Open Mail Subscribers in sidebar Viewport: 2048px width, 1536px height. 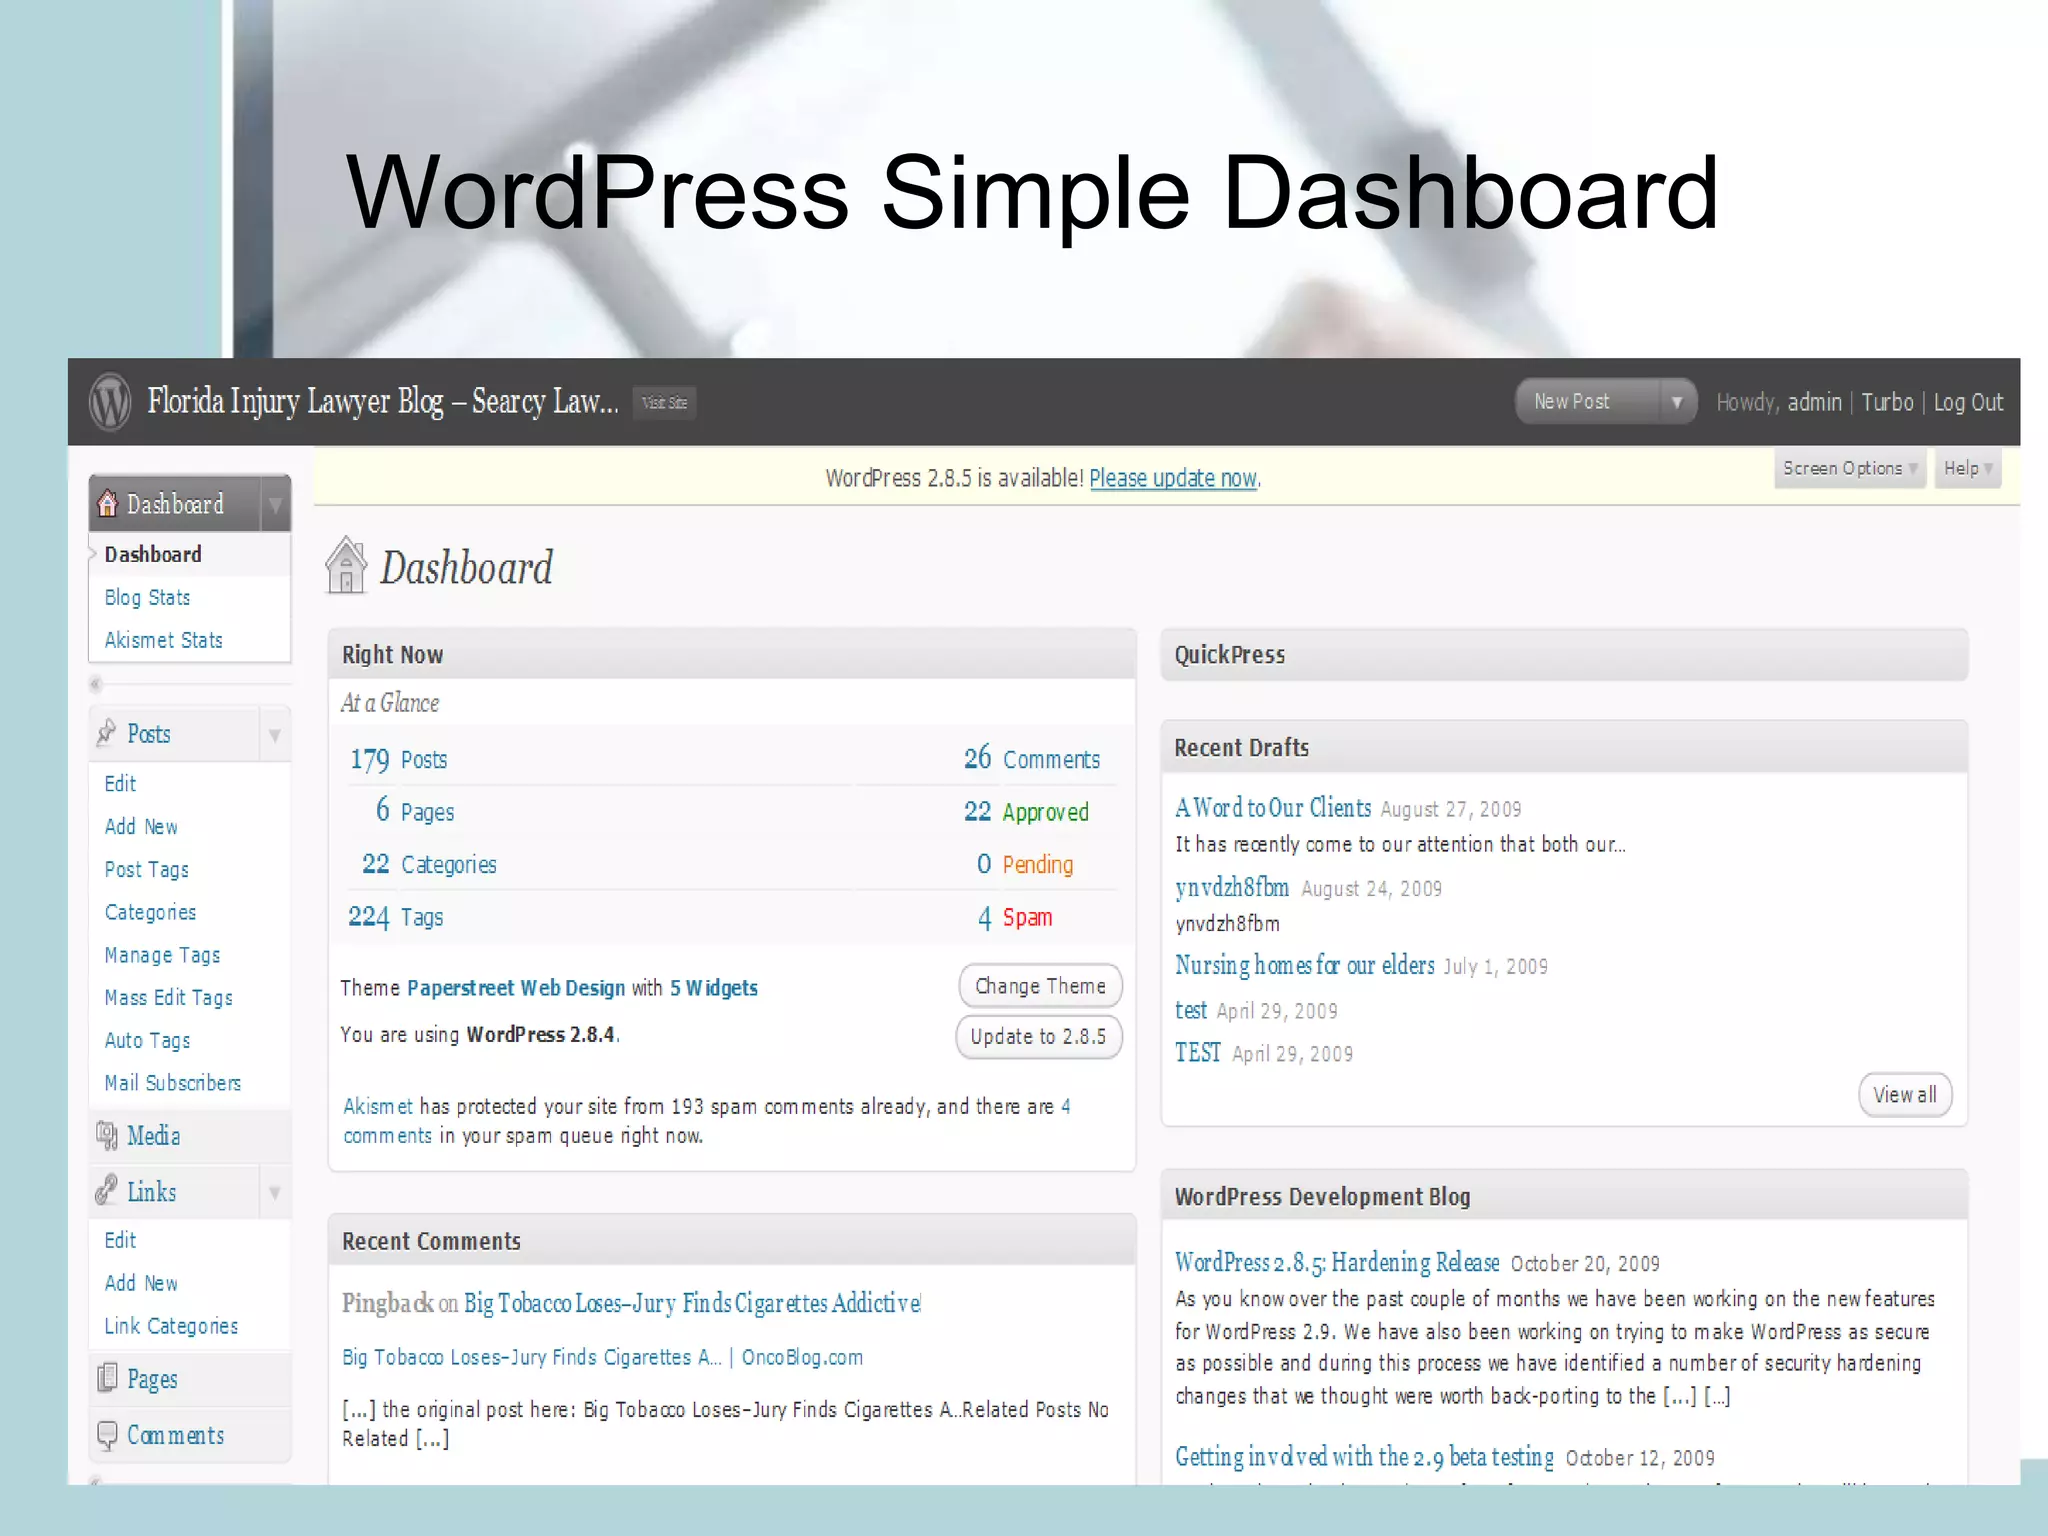pos(172,1083)
